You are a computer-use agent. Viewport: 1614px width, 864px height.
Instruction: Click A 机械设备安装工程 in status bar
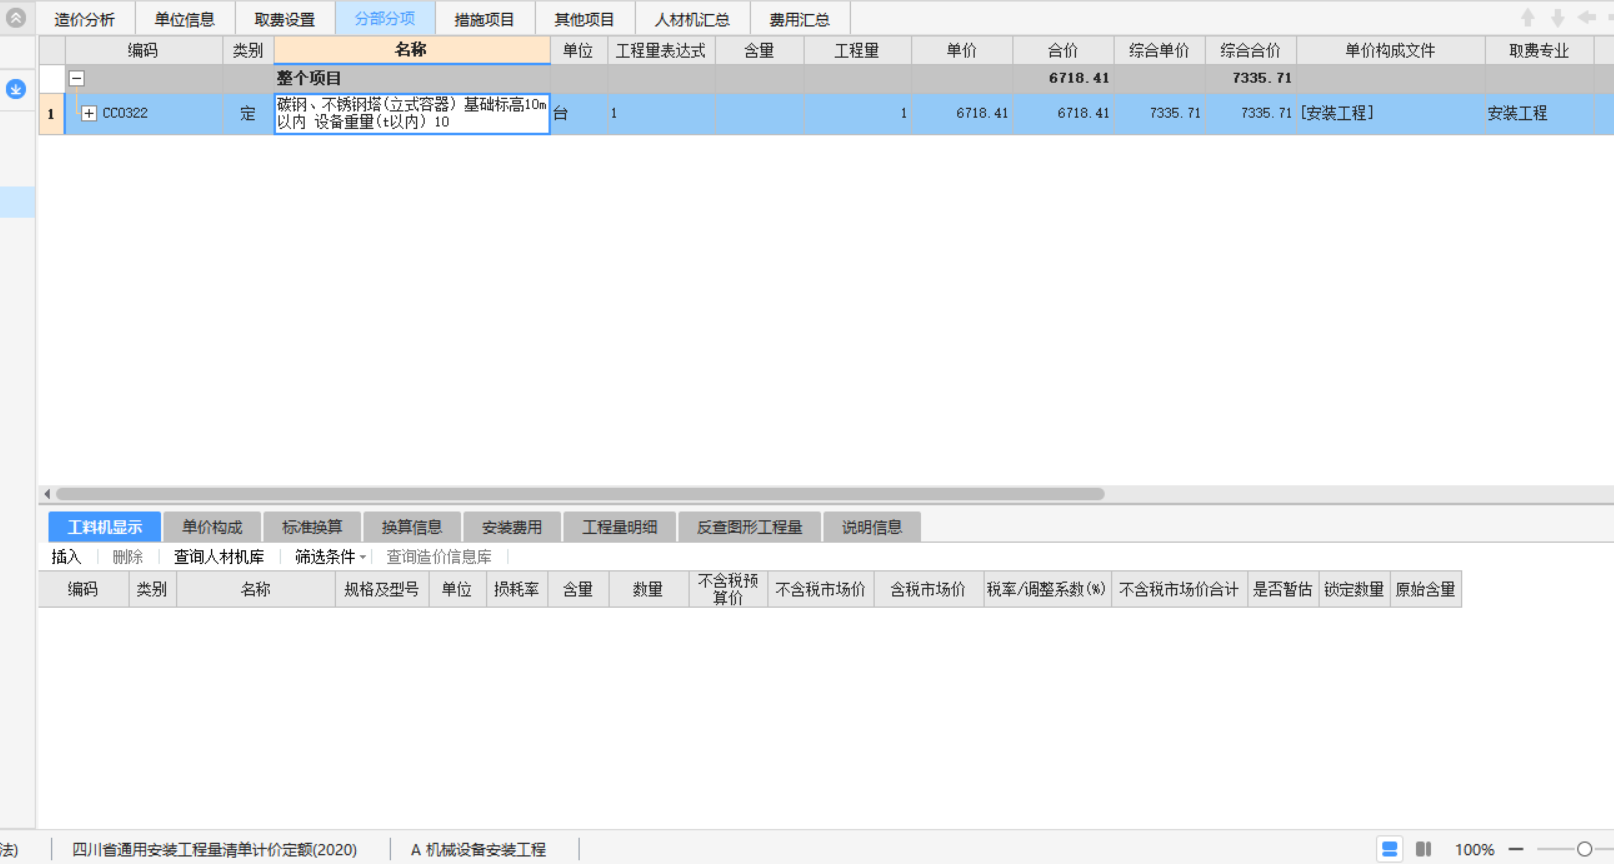(x=478, y=849)
